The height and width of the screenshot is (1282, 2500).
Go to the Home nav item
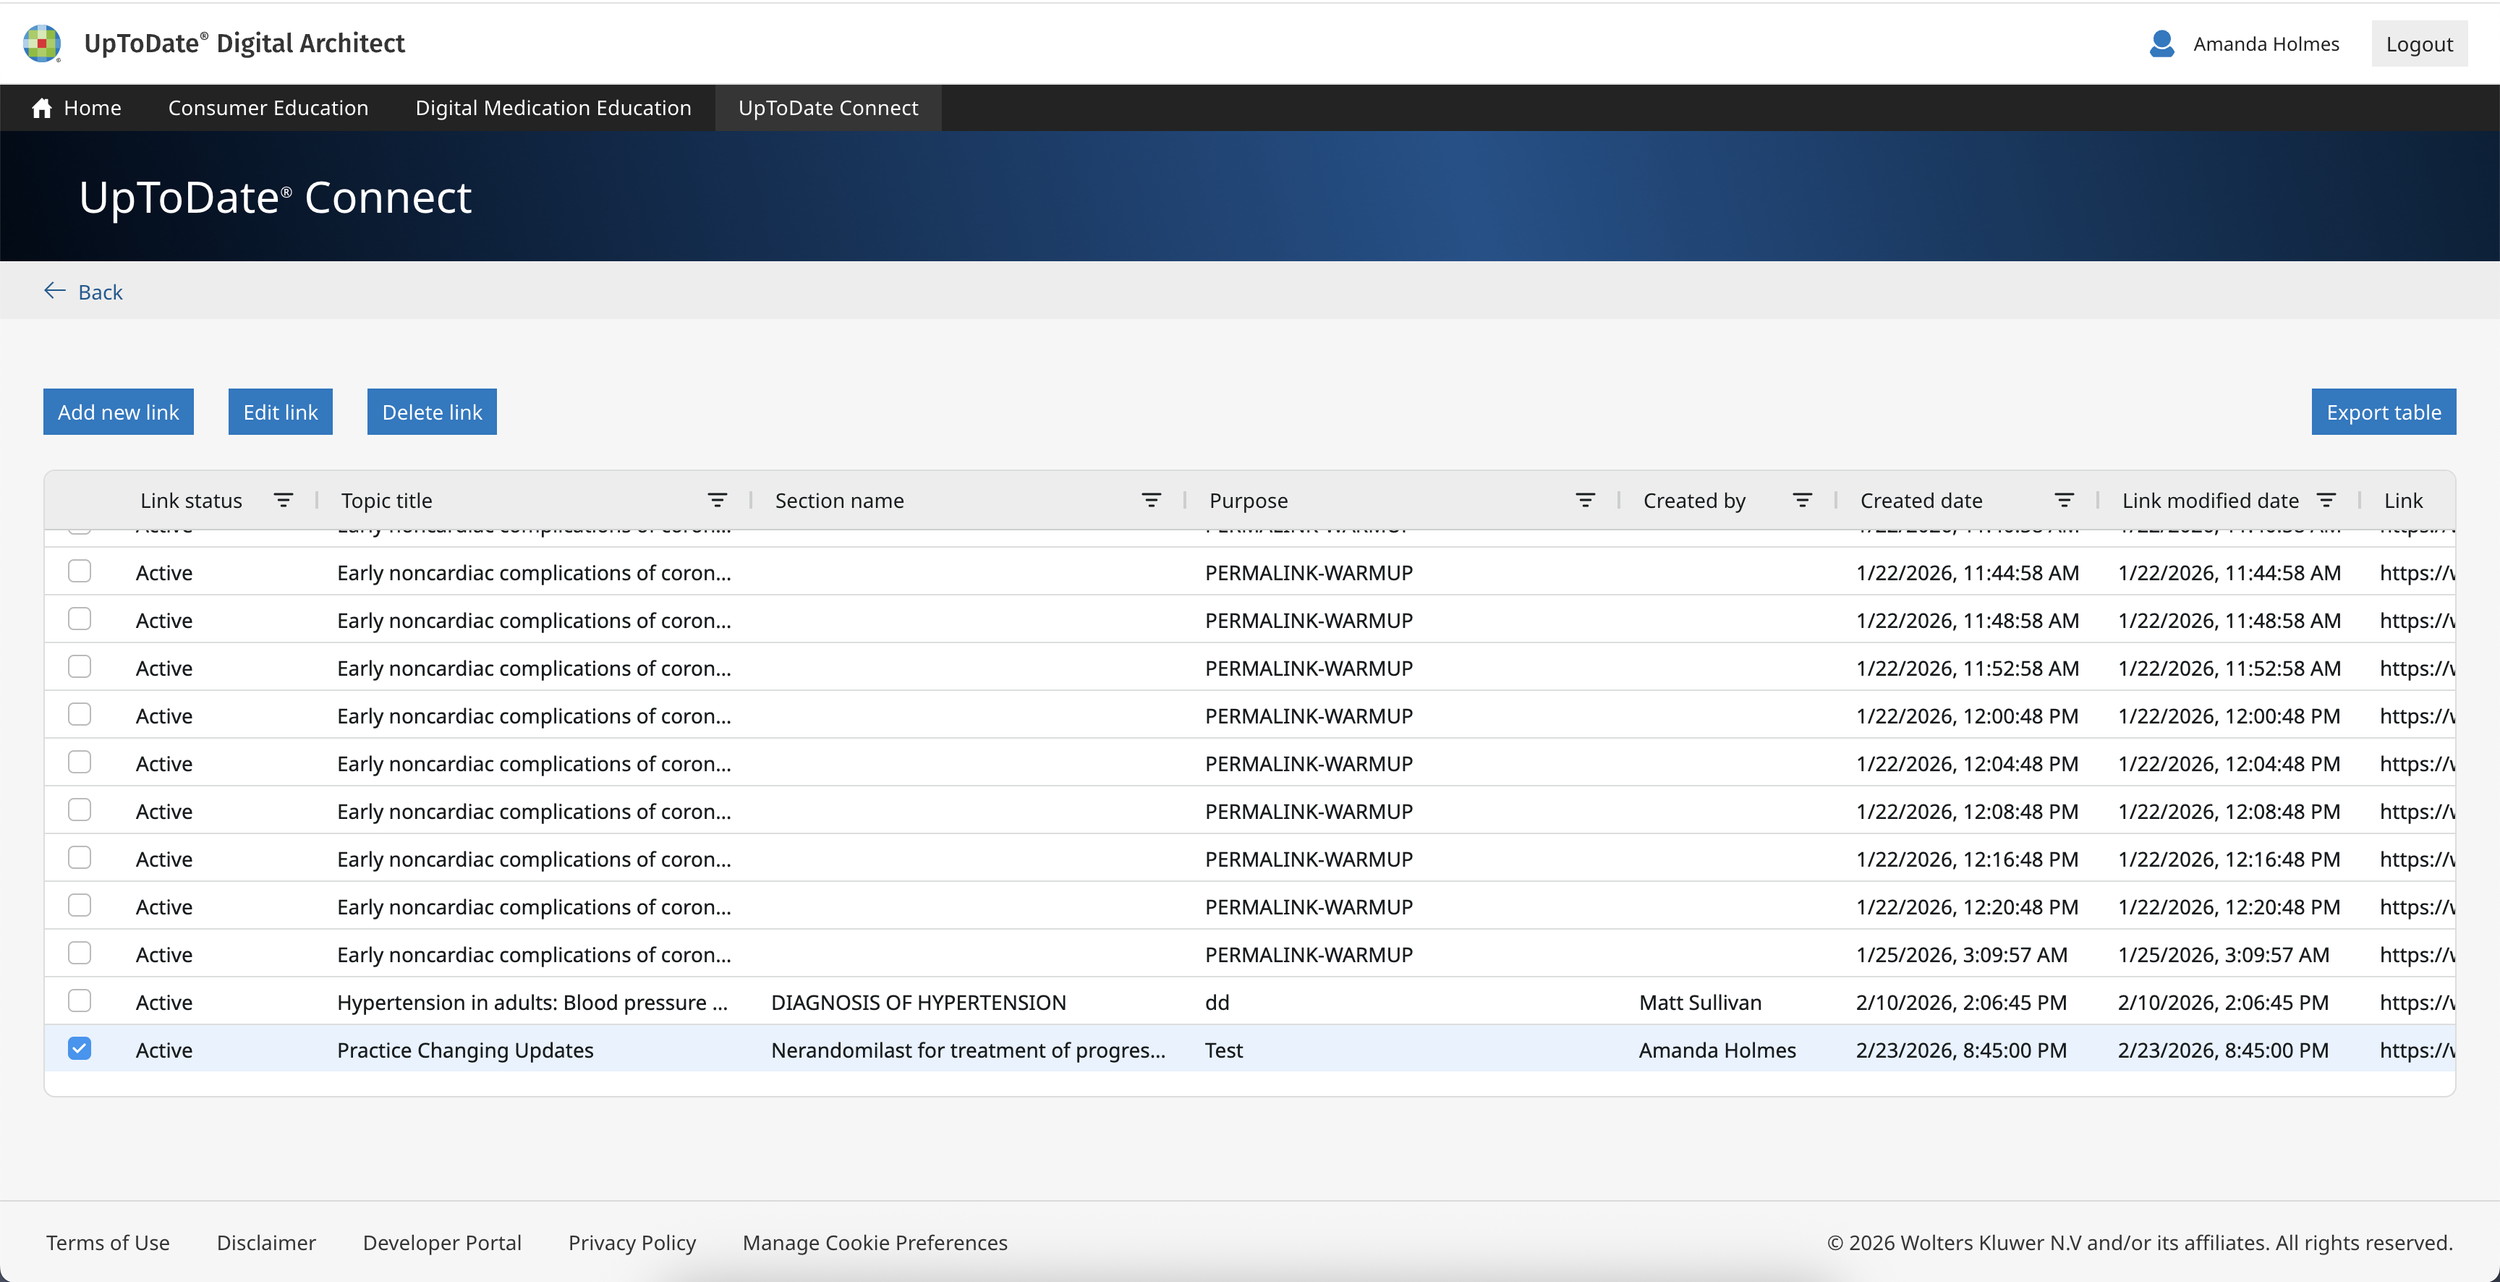[76, 108]
